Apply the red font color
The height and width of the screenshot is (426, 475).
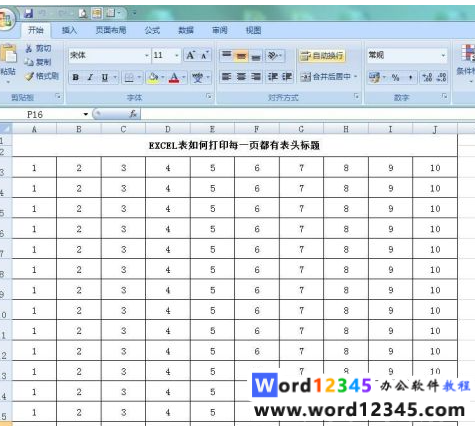pyautogui.click(x=174, y=78)
